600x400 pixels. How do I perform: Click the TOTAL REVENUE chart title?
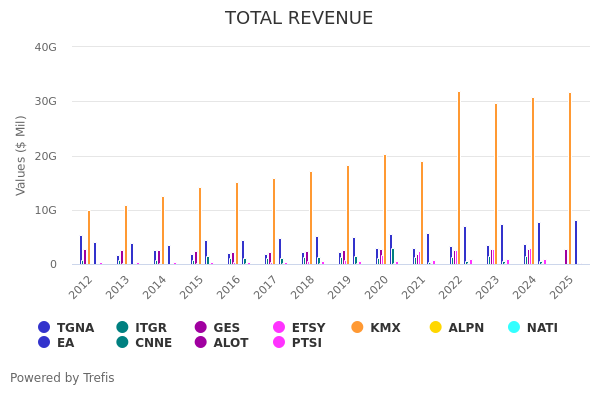299,18
